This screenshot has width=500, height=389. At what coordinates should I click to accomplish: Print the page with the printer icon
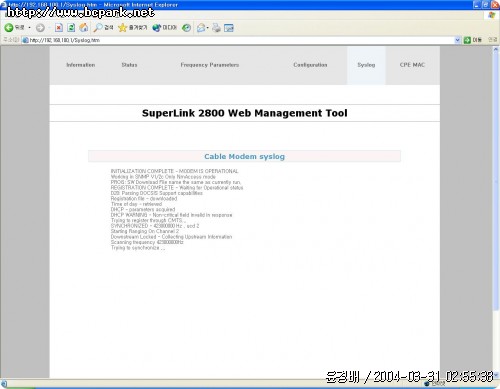pos(216,28)
